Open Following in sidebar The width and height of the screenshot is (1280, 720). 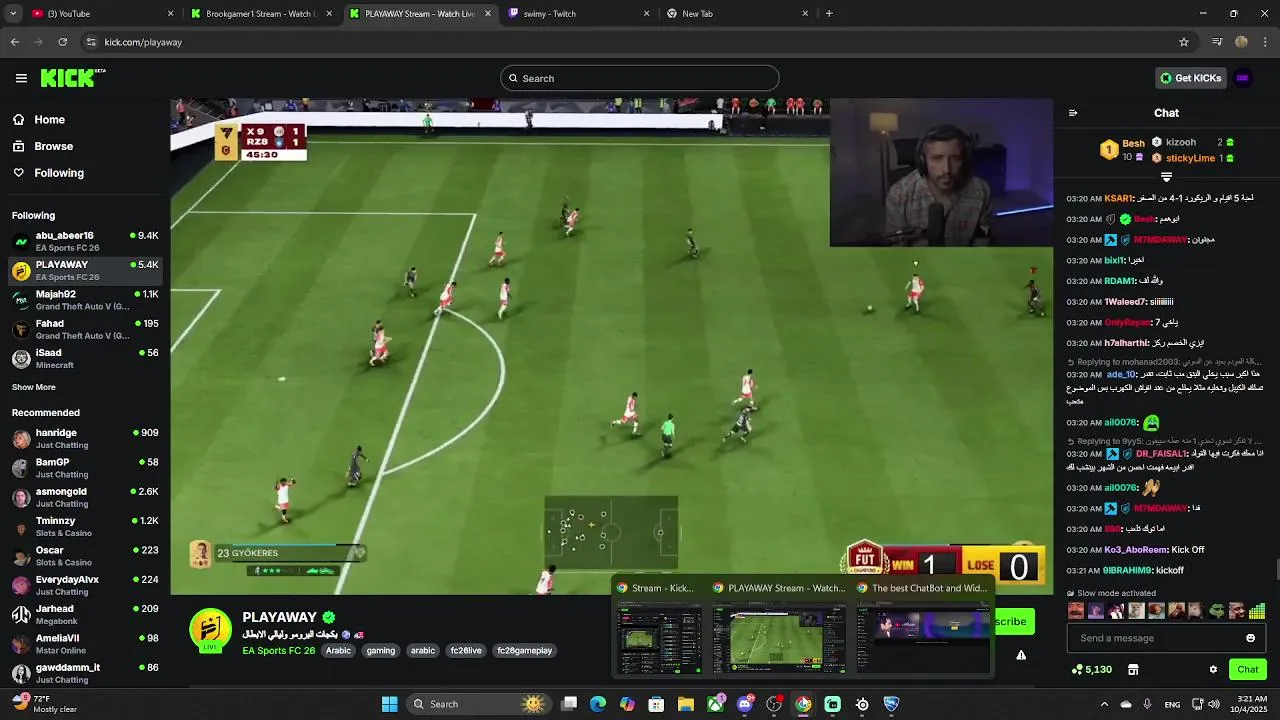(x=59, y=173)
